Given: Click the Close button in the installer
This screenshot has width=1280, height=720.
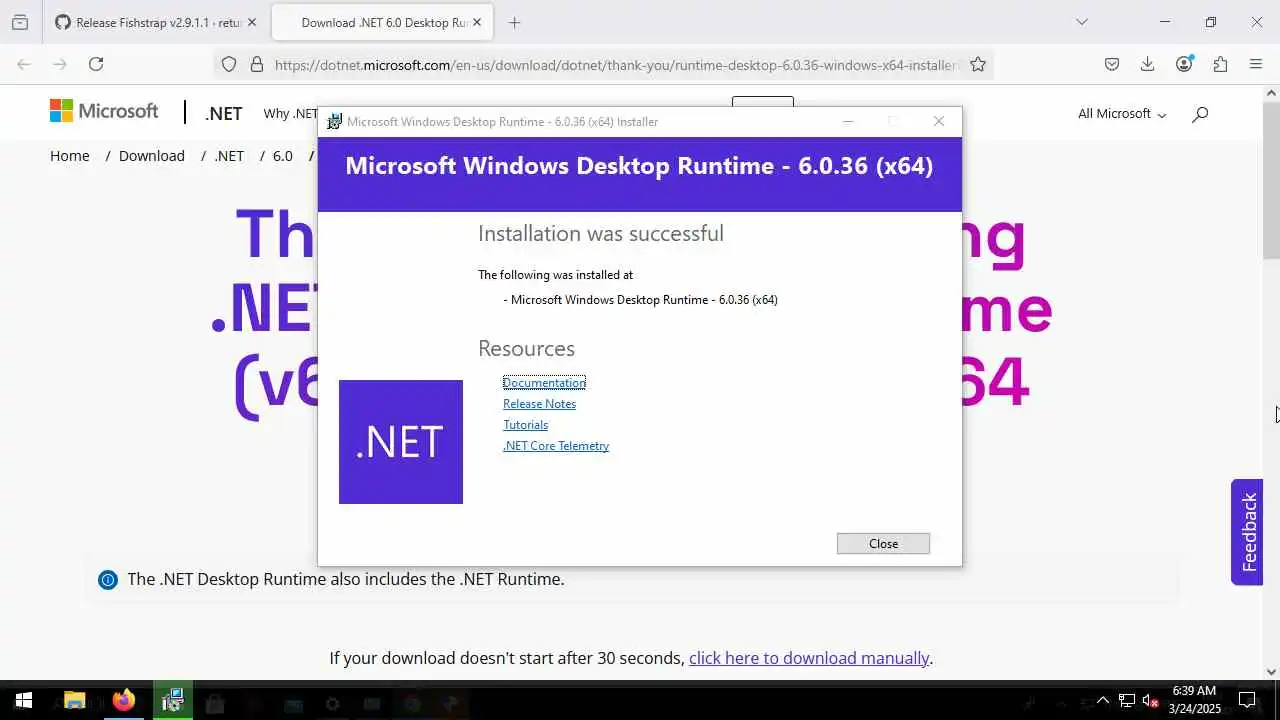Looking at the screenshot, I should point(883,543).
